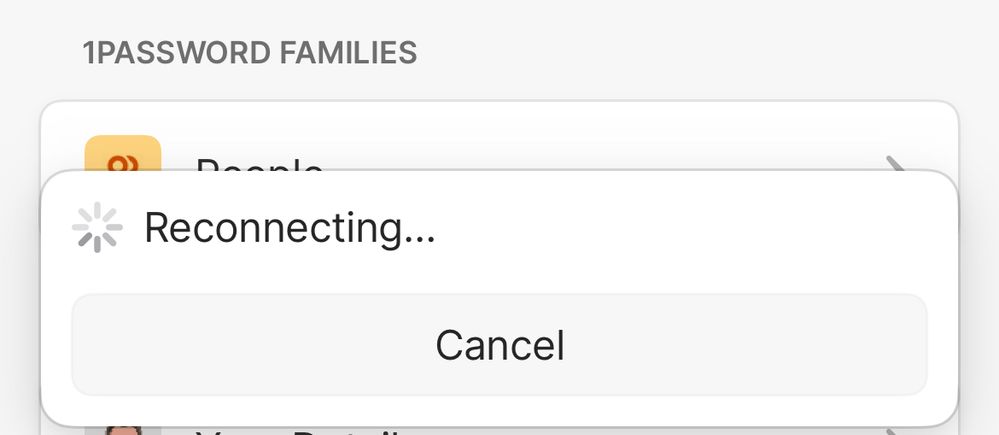The image size is (999, 435).
Task: Click the yellow People group tile
Action: (123, 153)
